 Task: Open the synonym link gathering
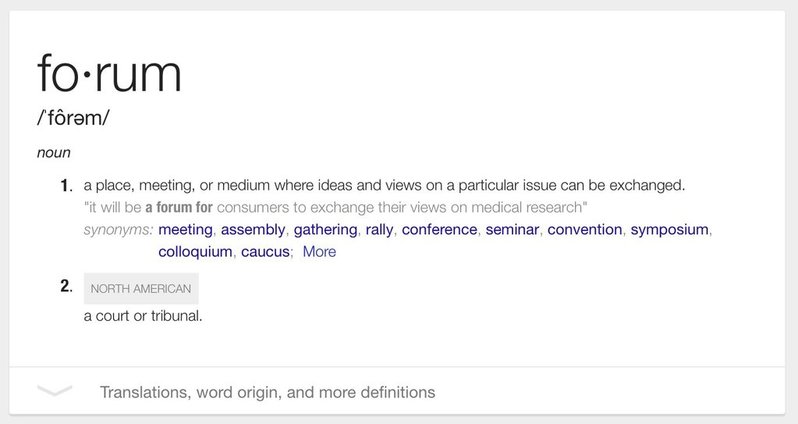point(325,230)
